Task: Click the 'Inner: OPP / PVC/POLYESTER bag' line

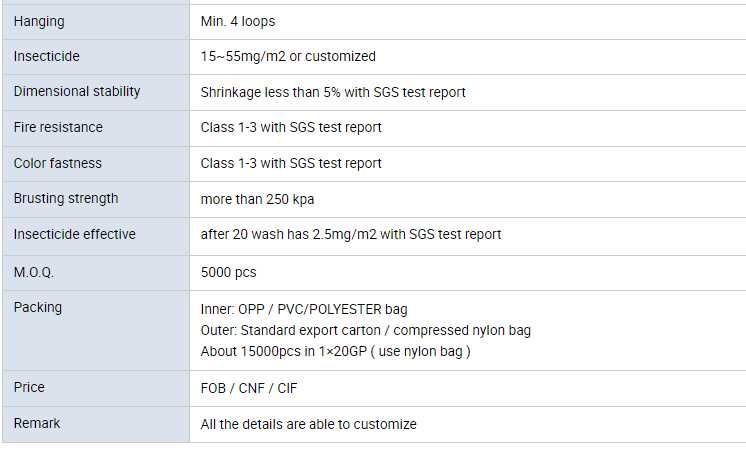Action: 304,309
